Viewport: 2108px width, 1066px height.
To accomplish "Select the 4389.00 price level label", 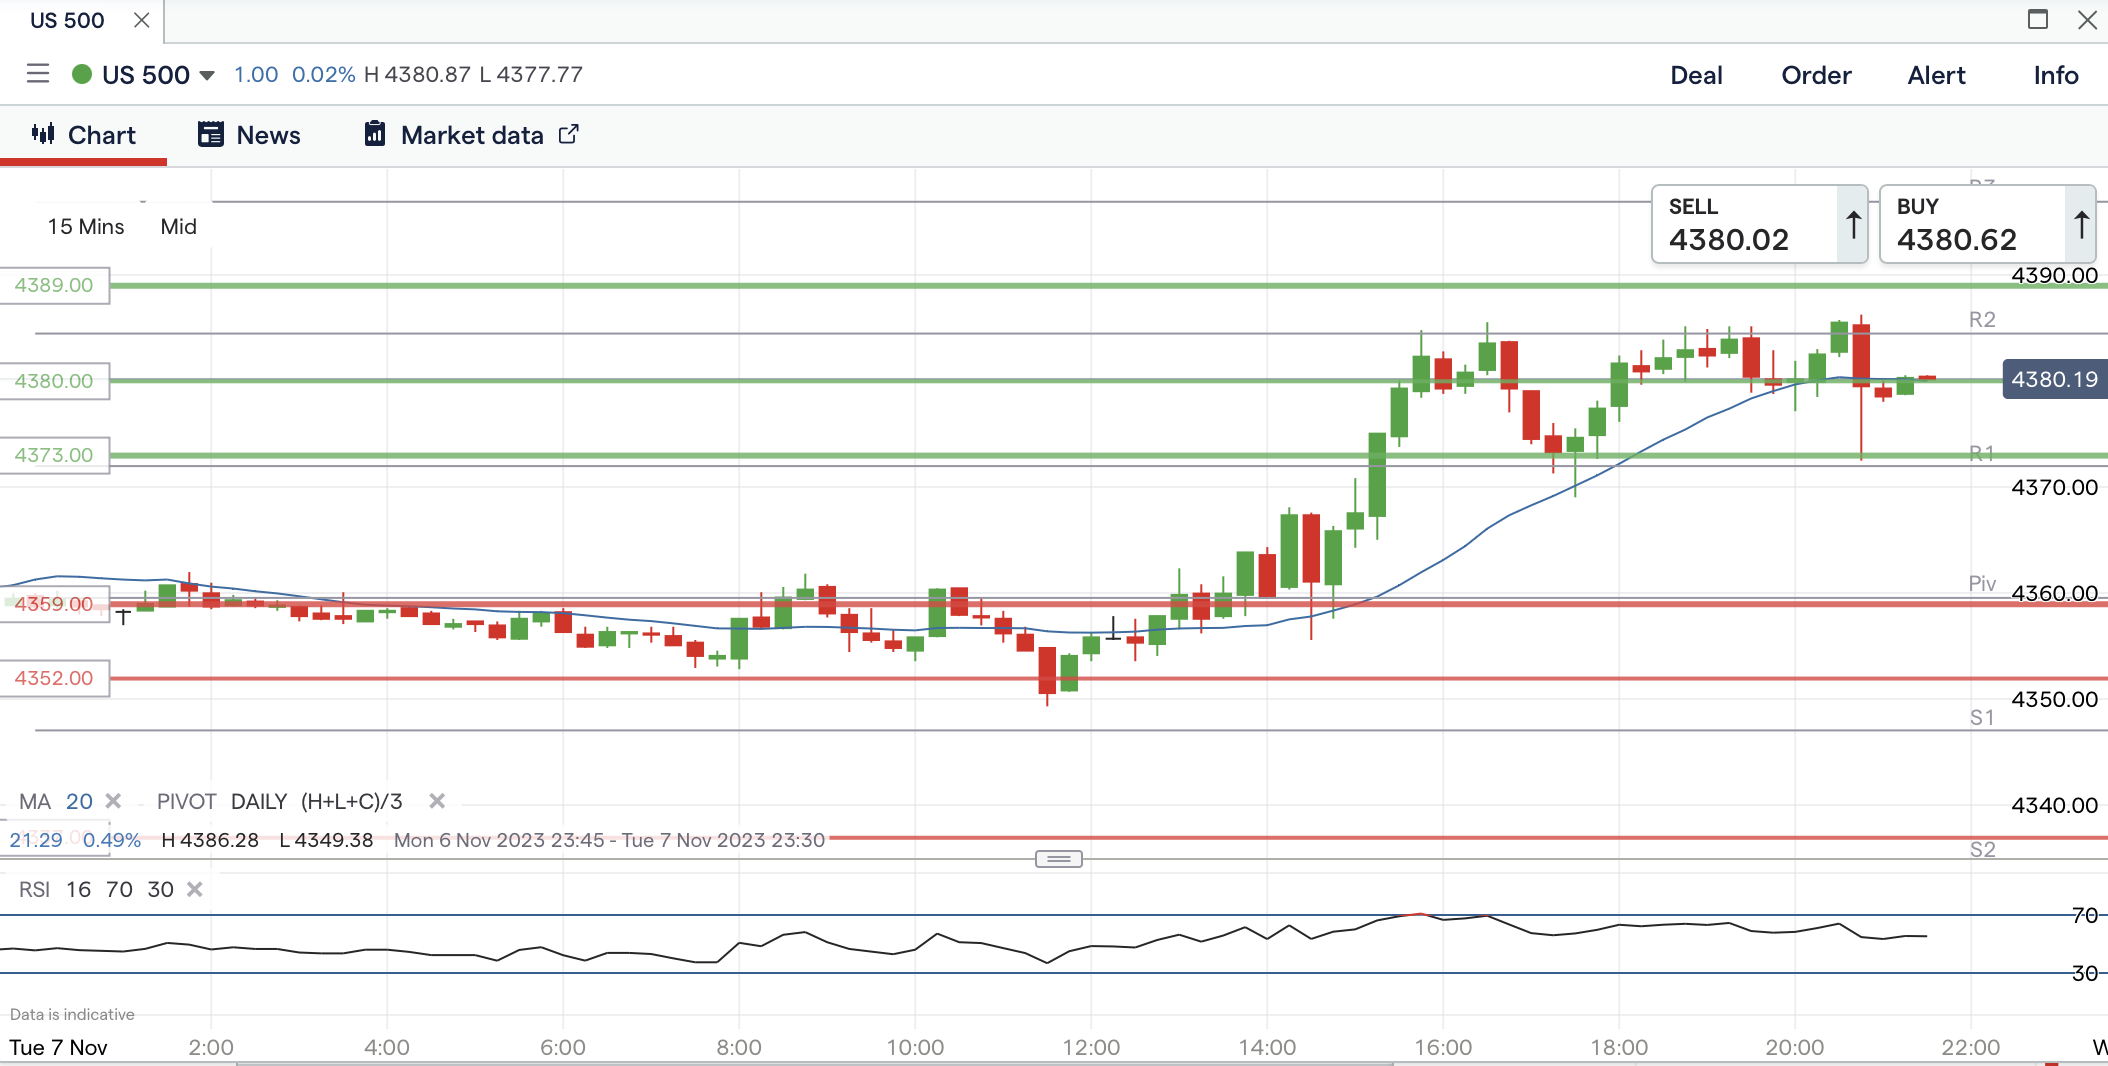I will (x=54, y=285).
